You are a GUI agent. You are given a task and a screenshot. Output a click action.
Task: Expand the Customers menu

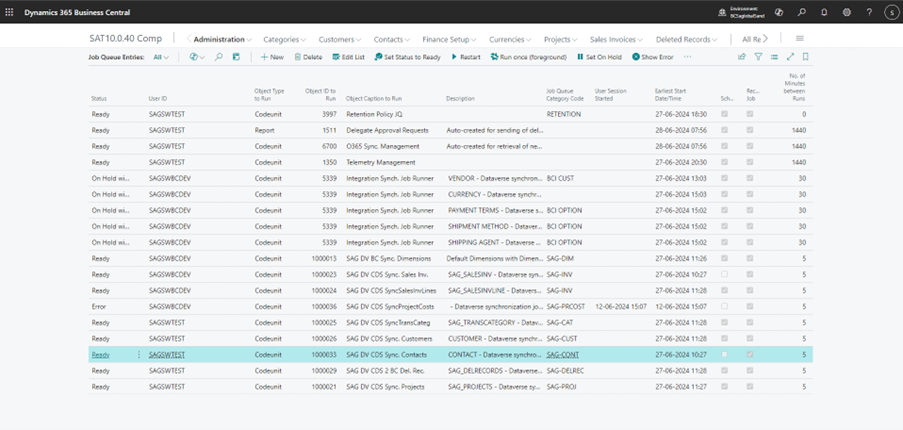340,40
